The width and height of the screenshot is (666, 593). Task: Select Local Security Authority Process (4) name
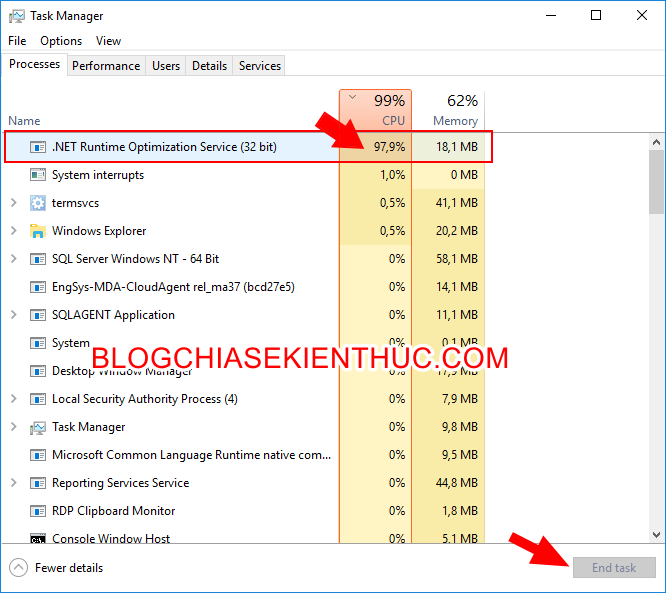pos(144,399)
